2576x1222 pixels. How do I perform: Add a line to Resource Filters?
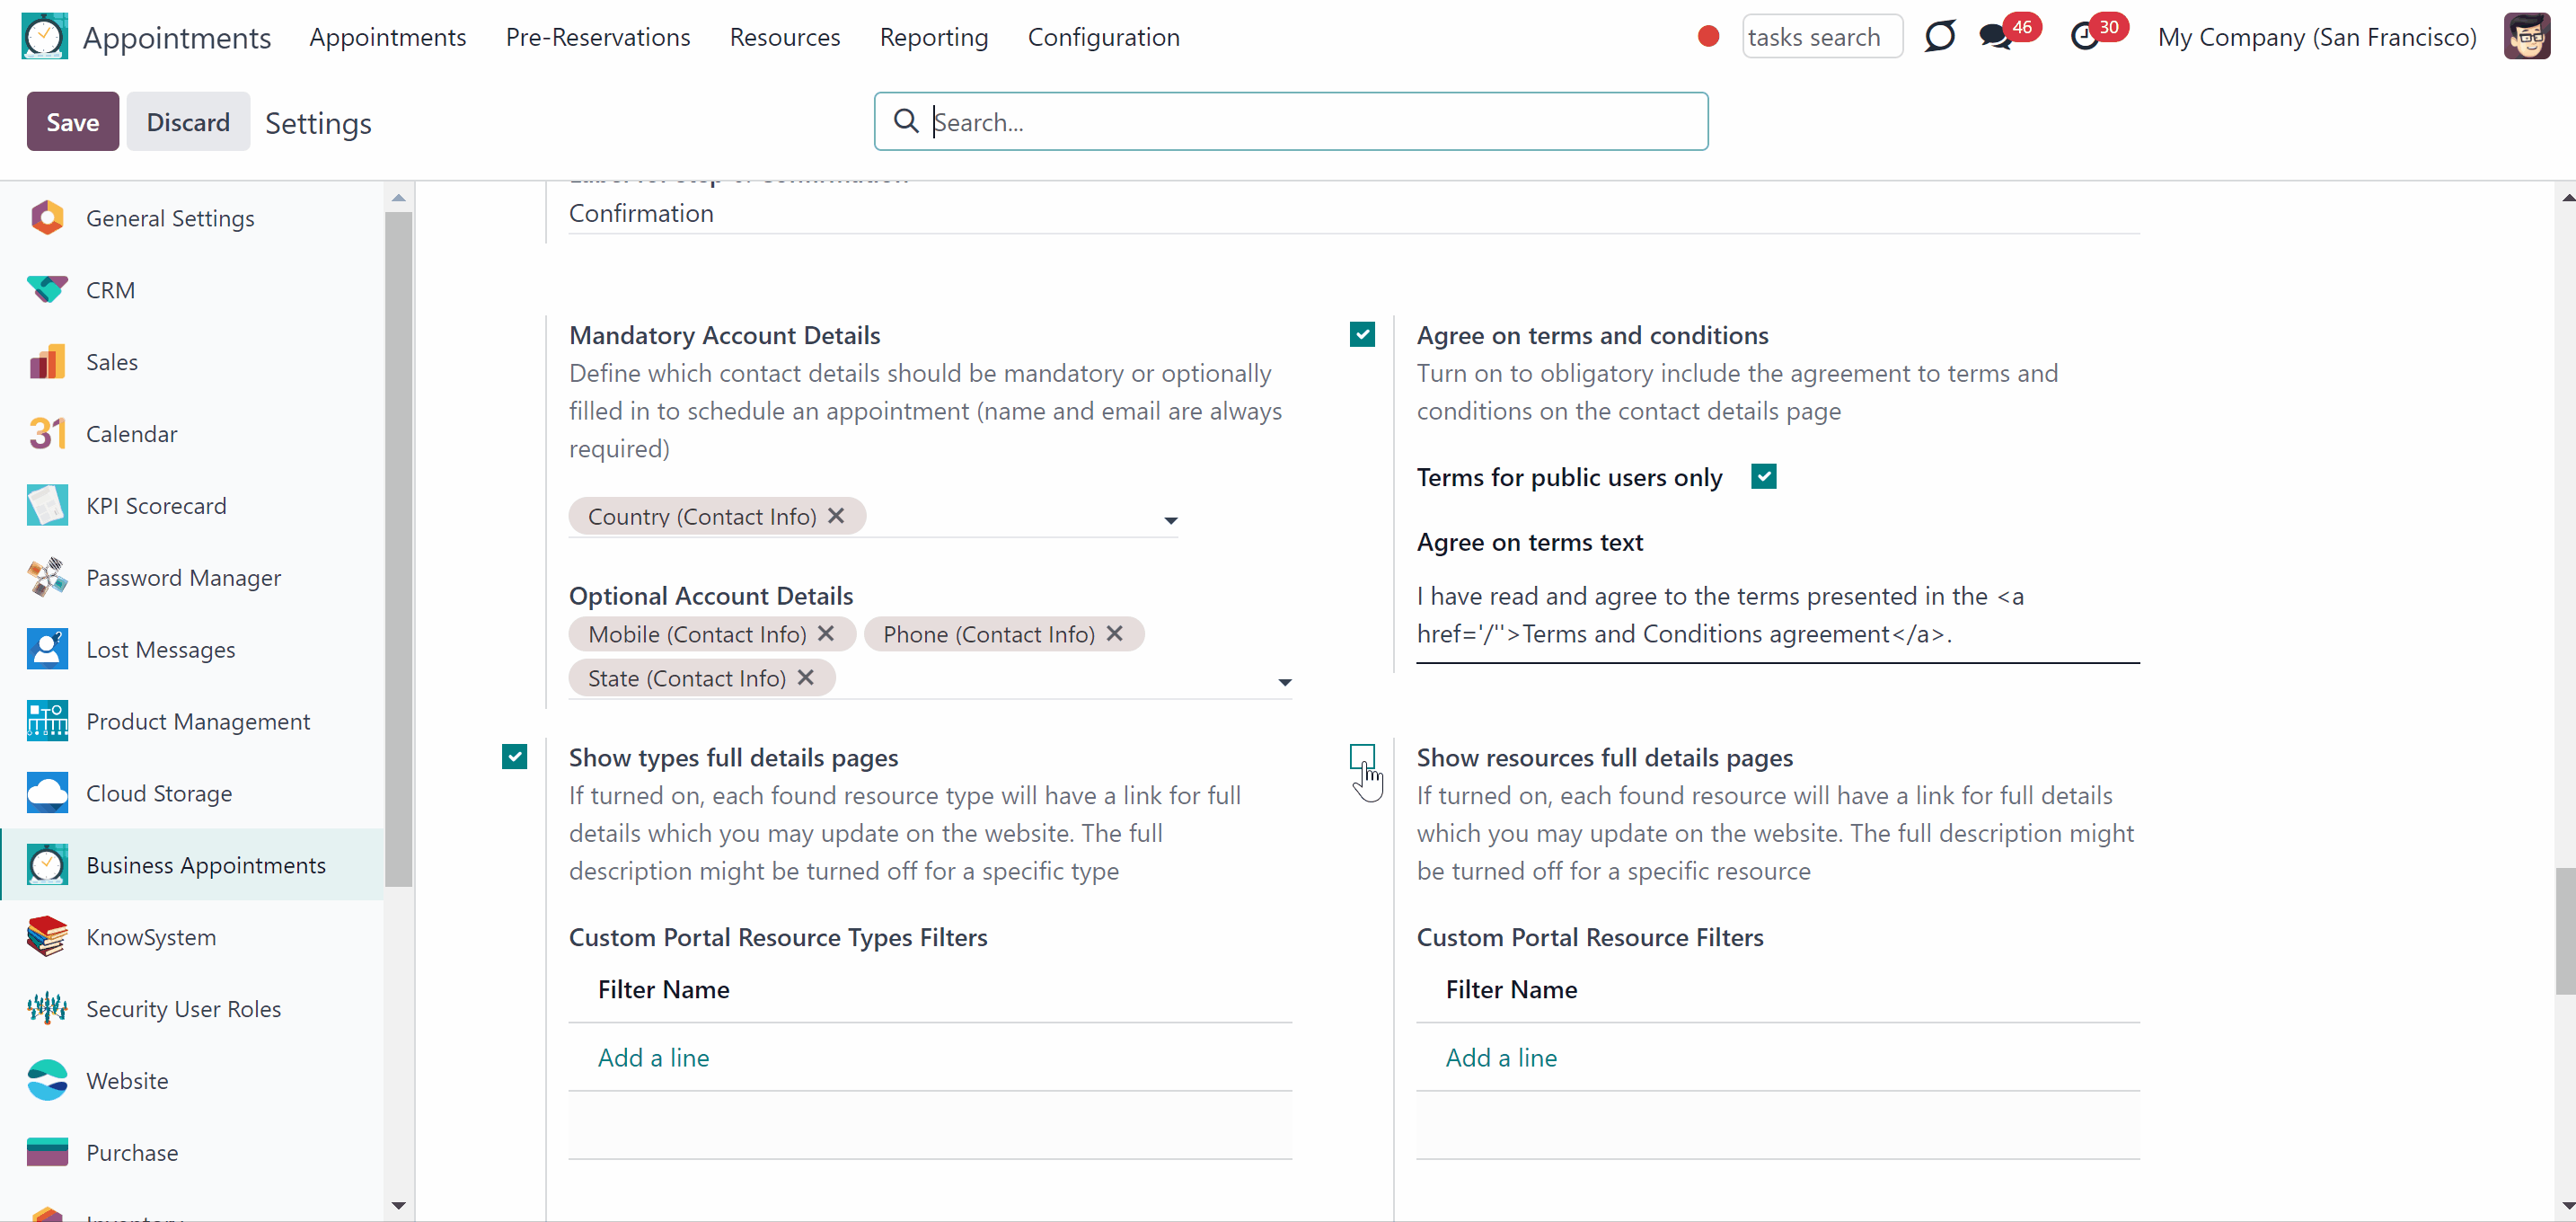(x=1501, y=1057)
